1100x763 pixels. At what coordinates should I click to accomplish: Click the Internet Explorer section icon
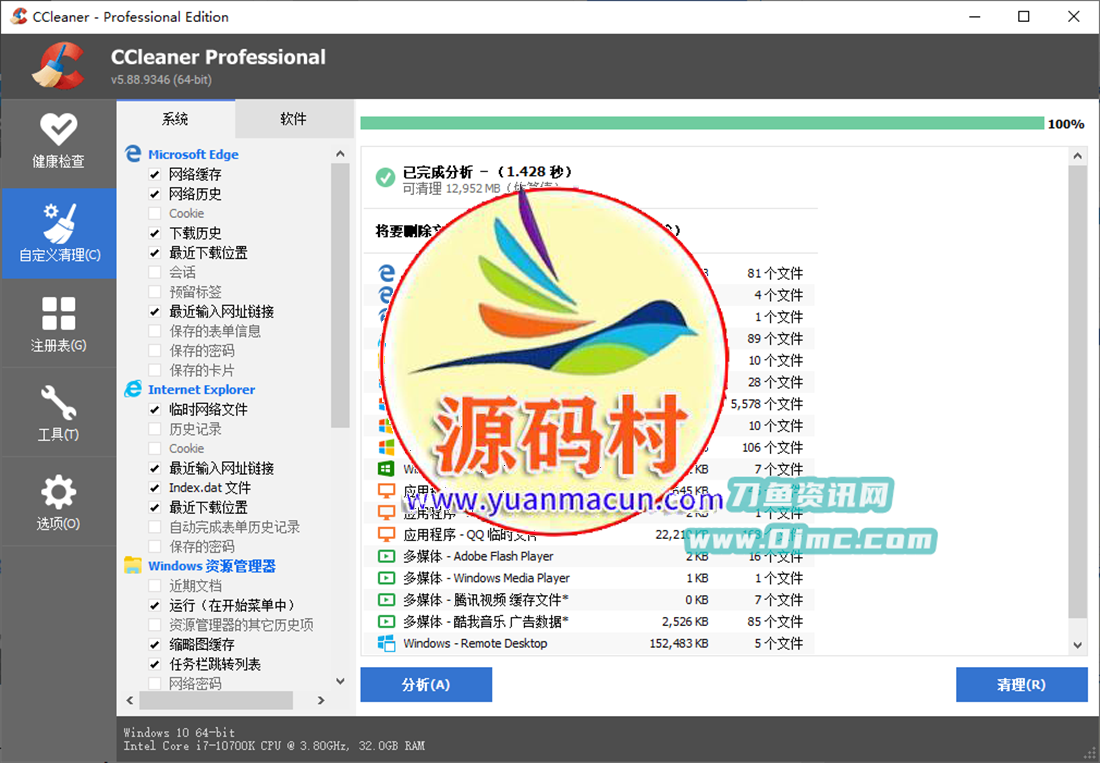point(133,389)
